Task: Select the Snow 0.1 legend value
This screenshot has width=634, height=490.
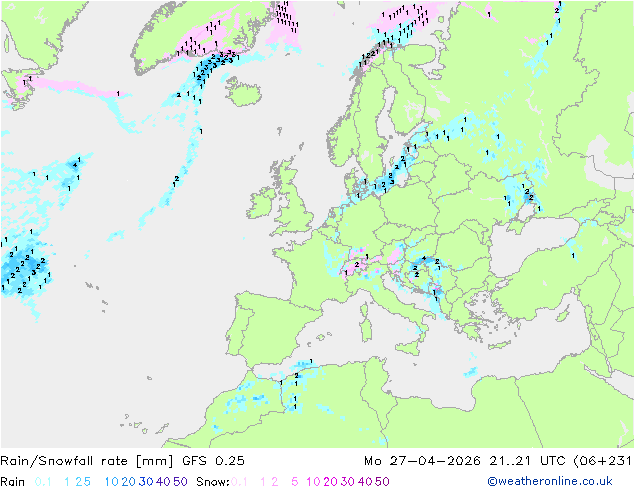Action: coord(239,482)
